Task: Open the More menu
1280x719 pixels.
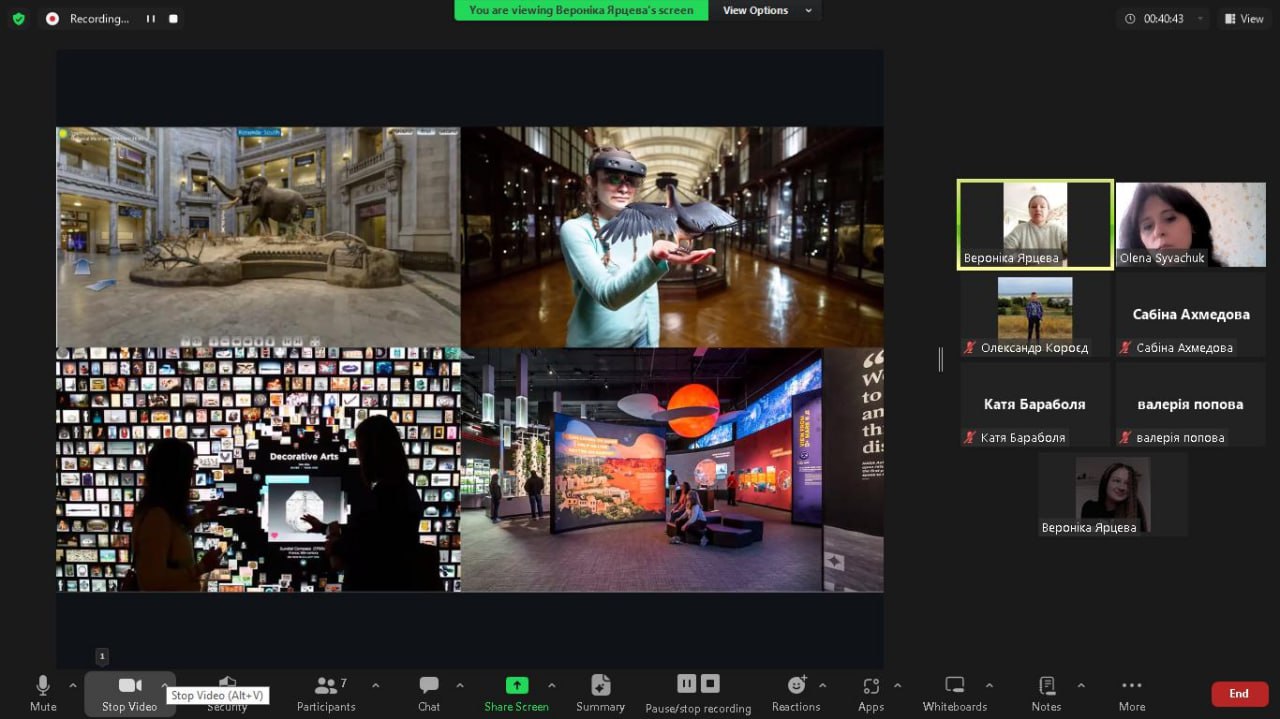Action: (x=1132, y=693)
